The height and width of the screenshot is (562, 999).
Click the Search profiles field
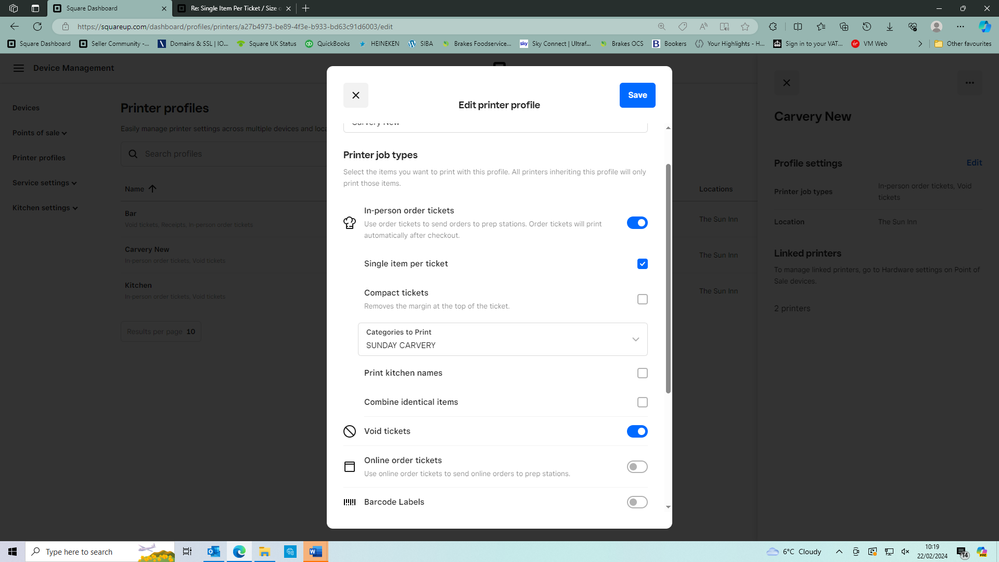tap(220, 154)
